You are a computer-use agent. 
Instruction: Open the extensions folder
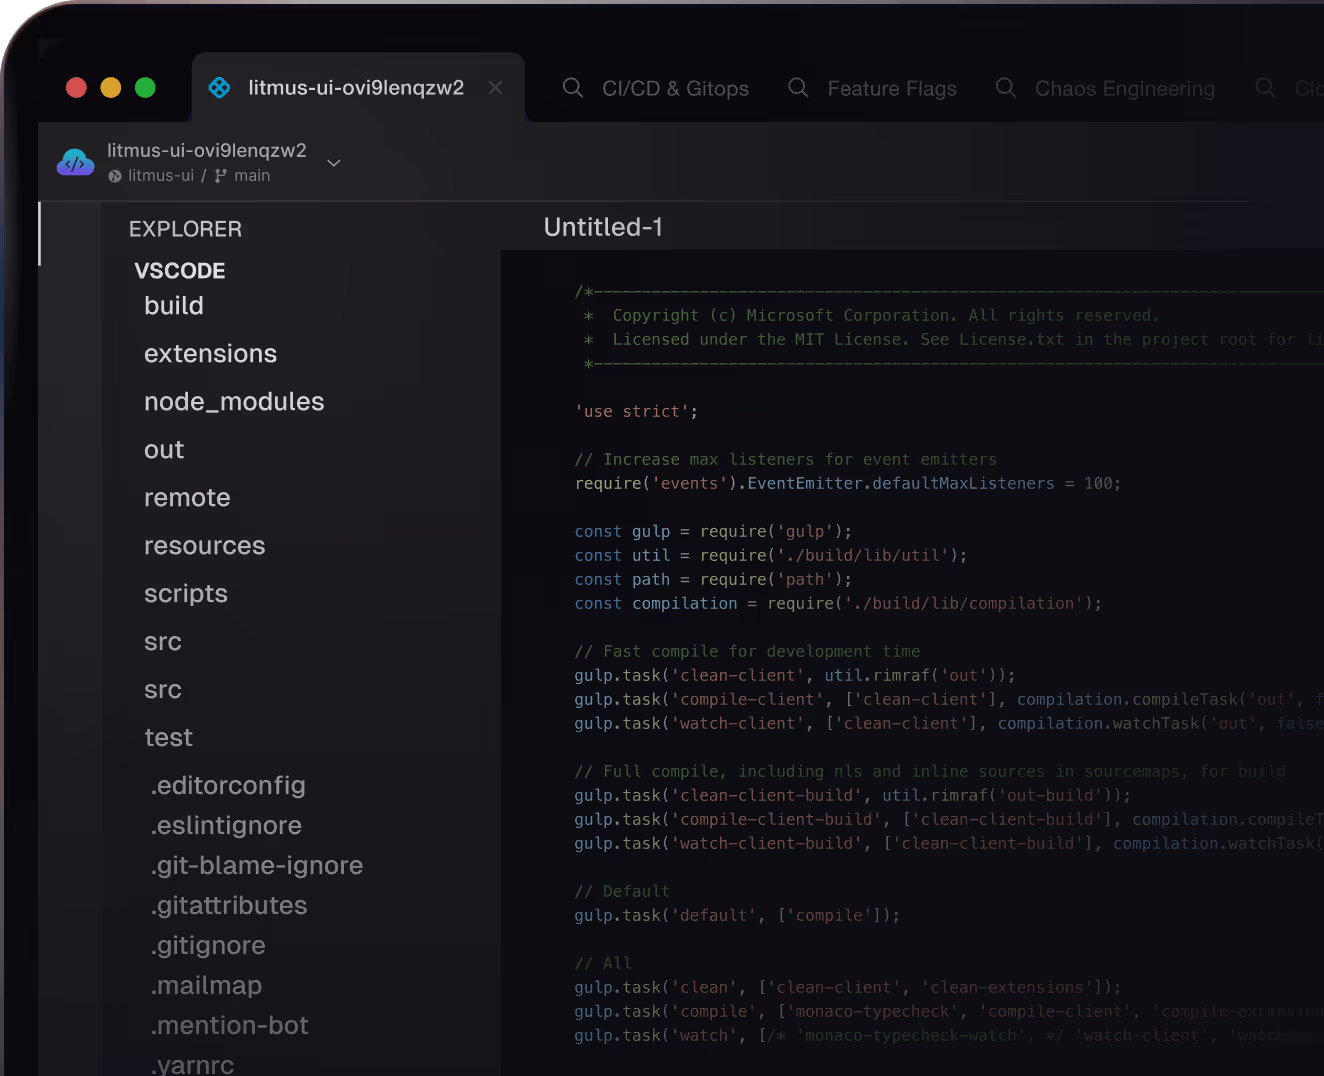click(210, 354)
